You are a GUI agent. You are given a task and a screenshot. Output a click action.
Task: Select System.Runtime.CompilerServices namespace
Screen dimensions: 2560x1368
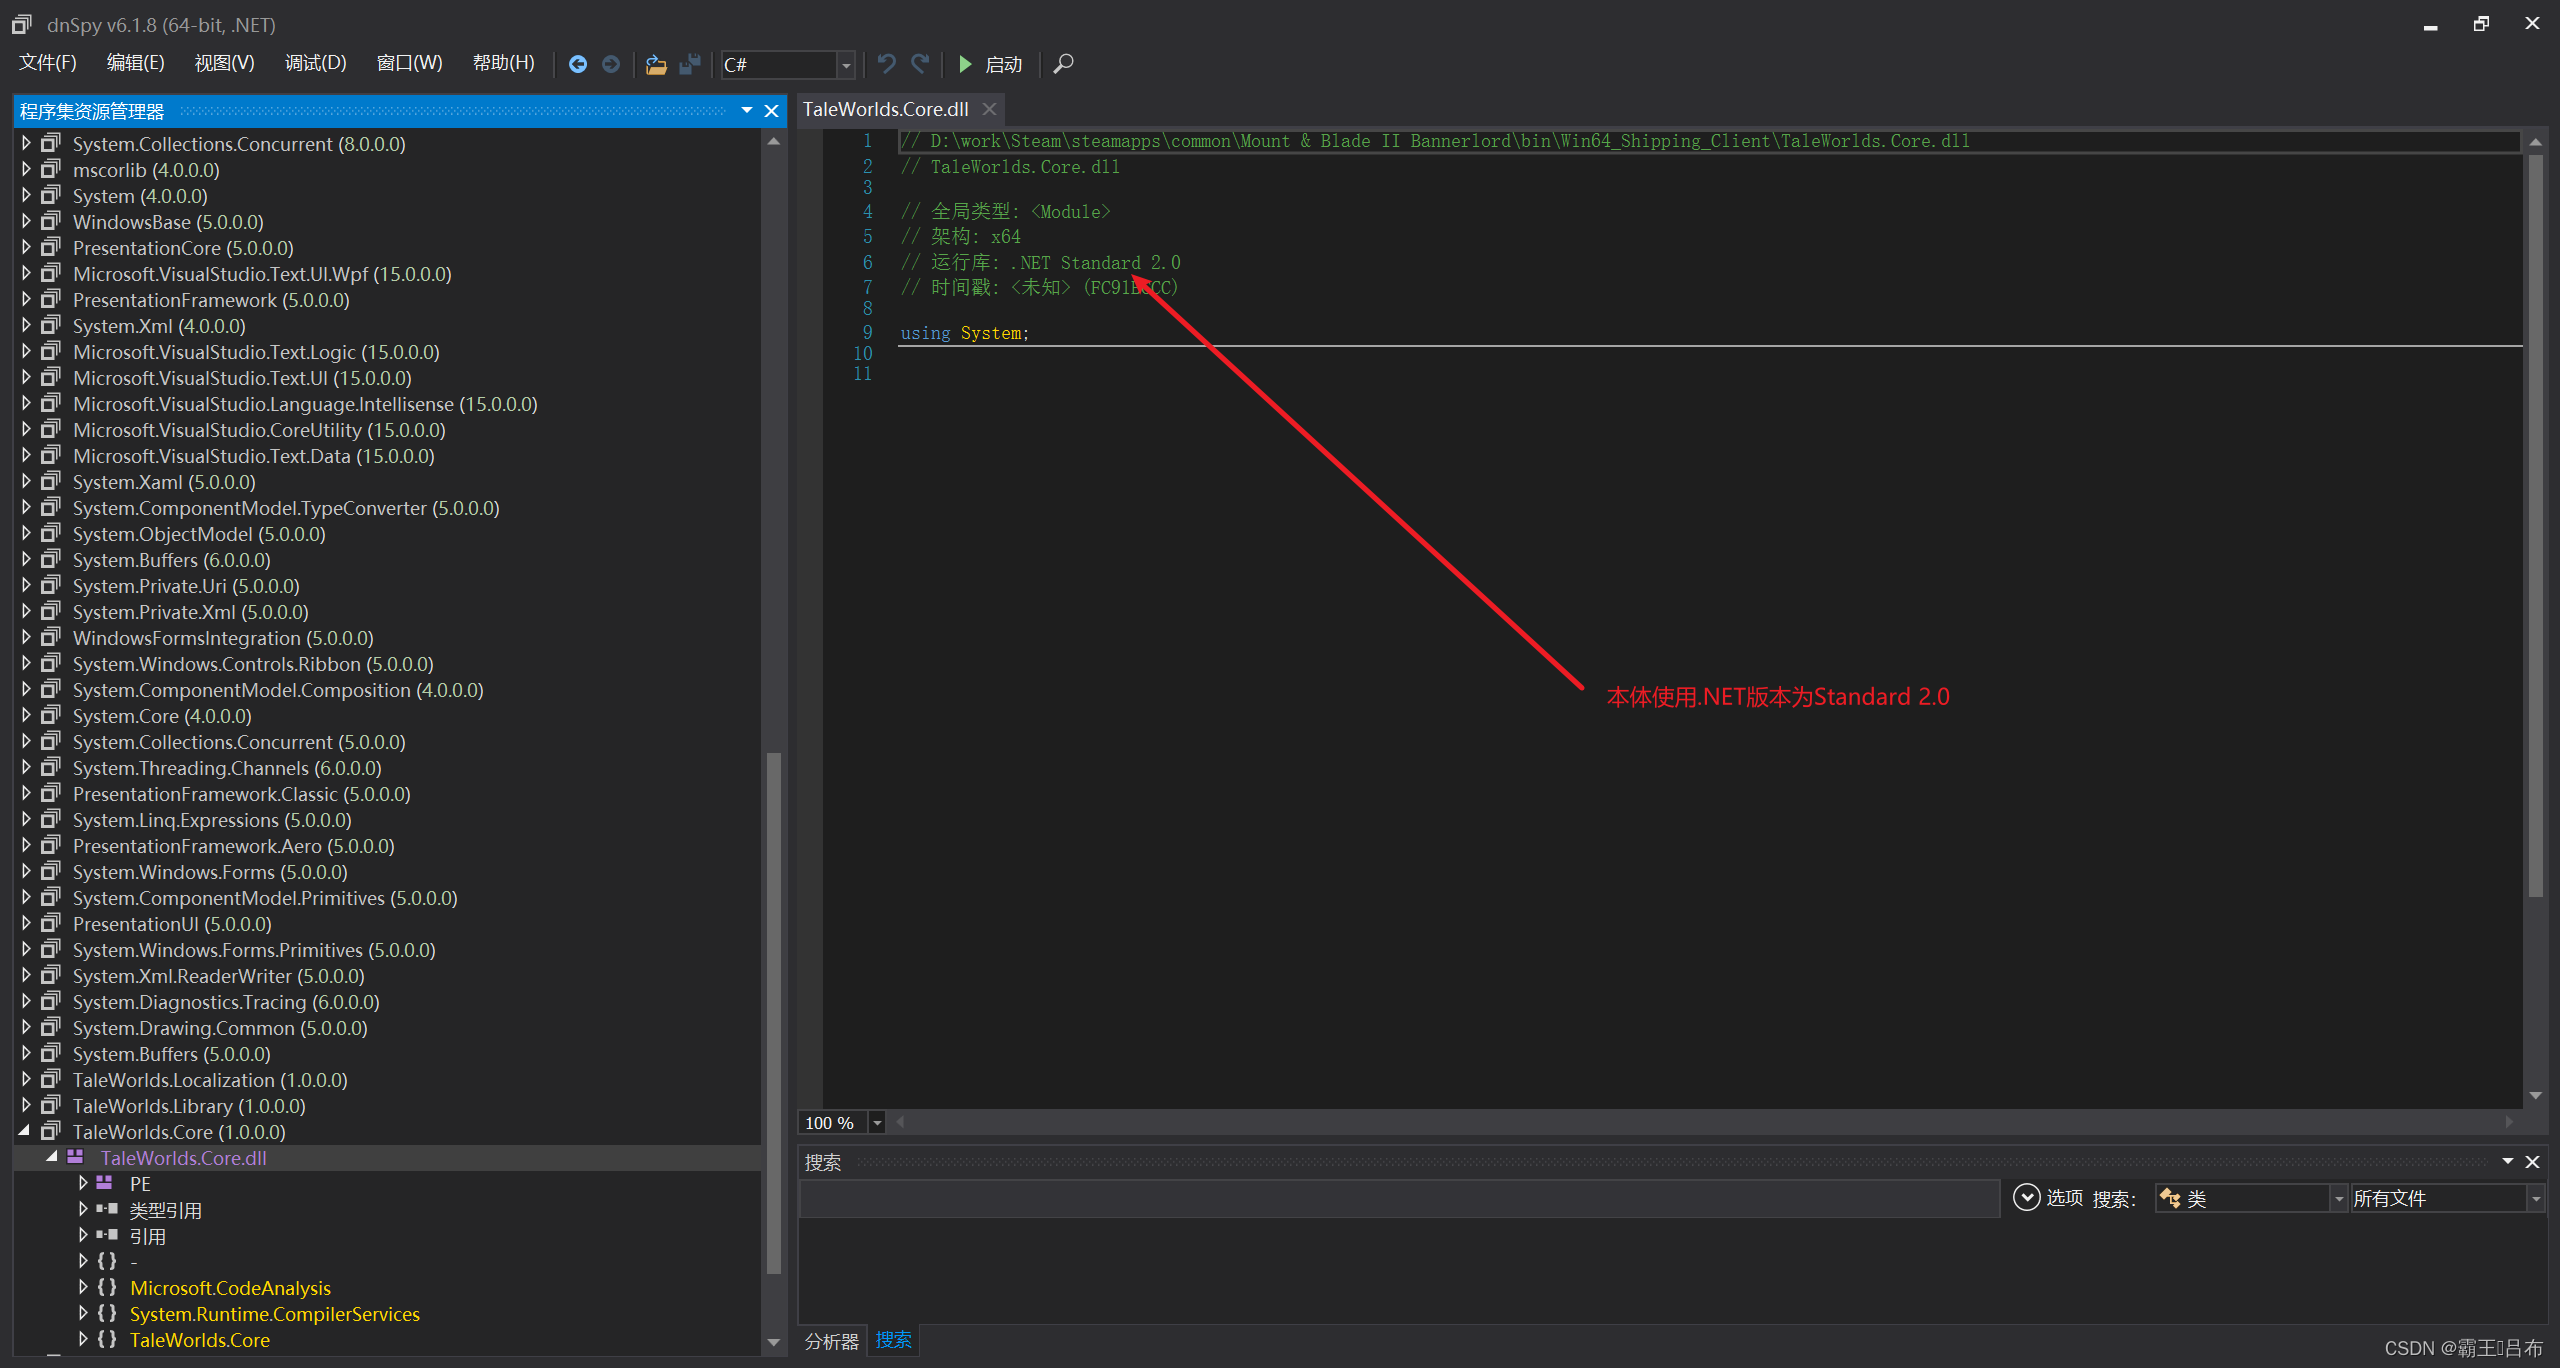point(275,1314)
